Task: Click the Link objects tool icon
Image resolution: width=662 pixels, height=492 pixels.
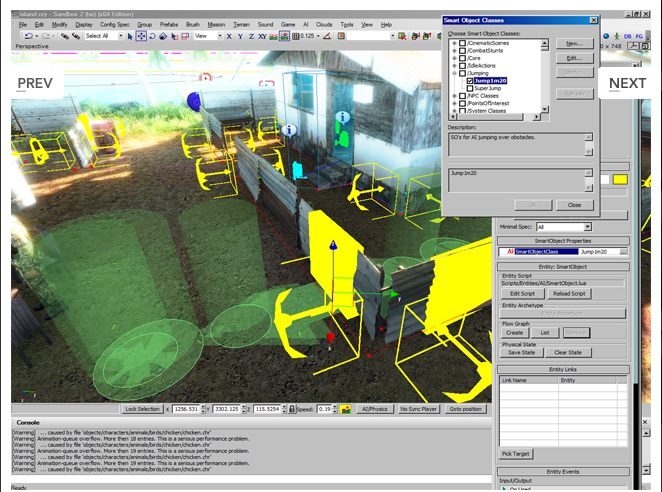Action: click(x=65, y=36)
